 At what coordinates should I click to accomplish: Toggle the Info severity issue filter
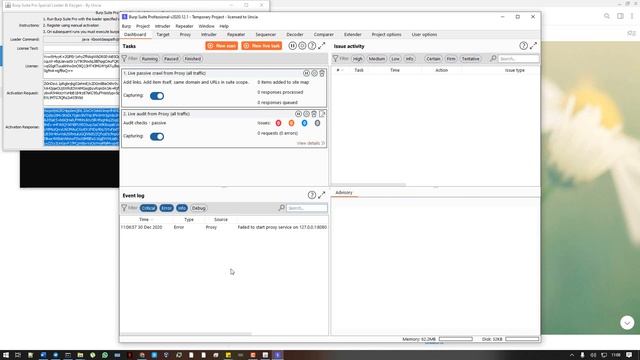point(409,59)
